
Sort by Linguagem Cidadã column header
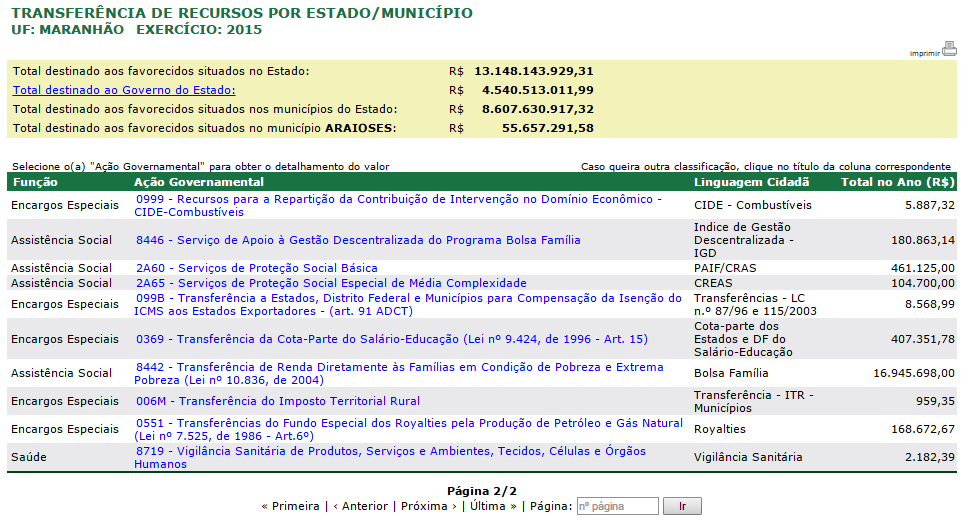tap(751, 182)
